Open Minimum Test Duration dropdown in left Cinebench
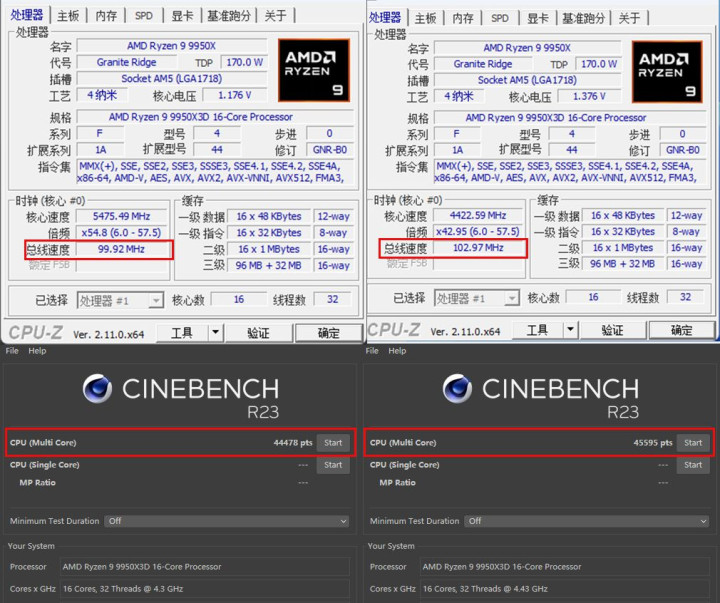 (x=343, y=521)
